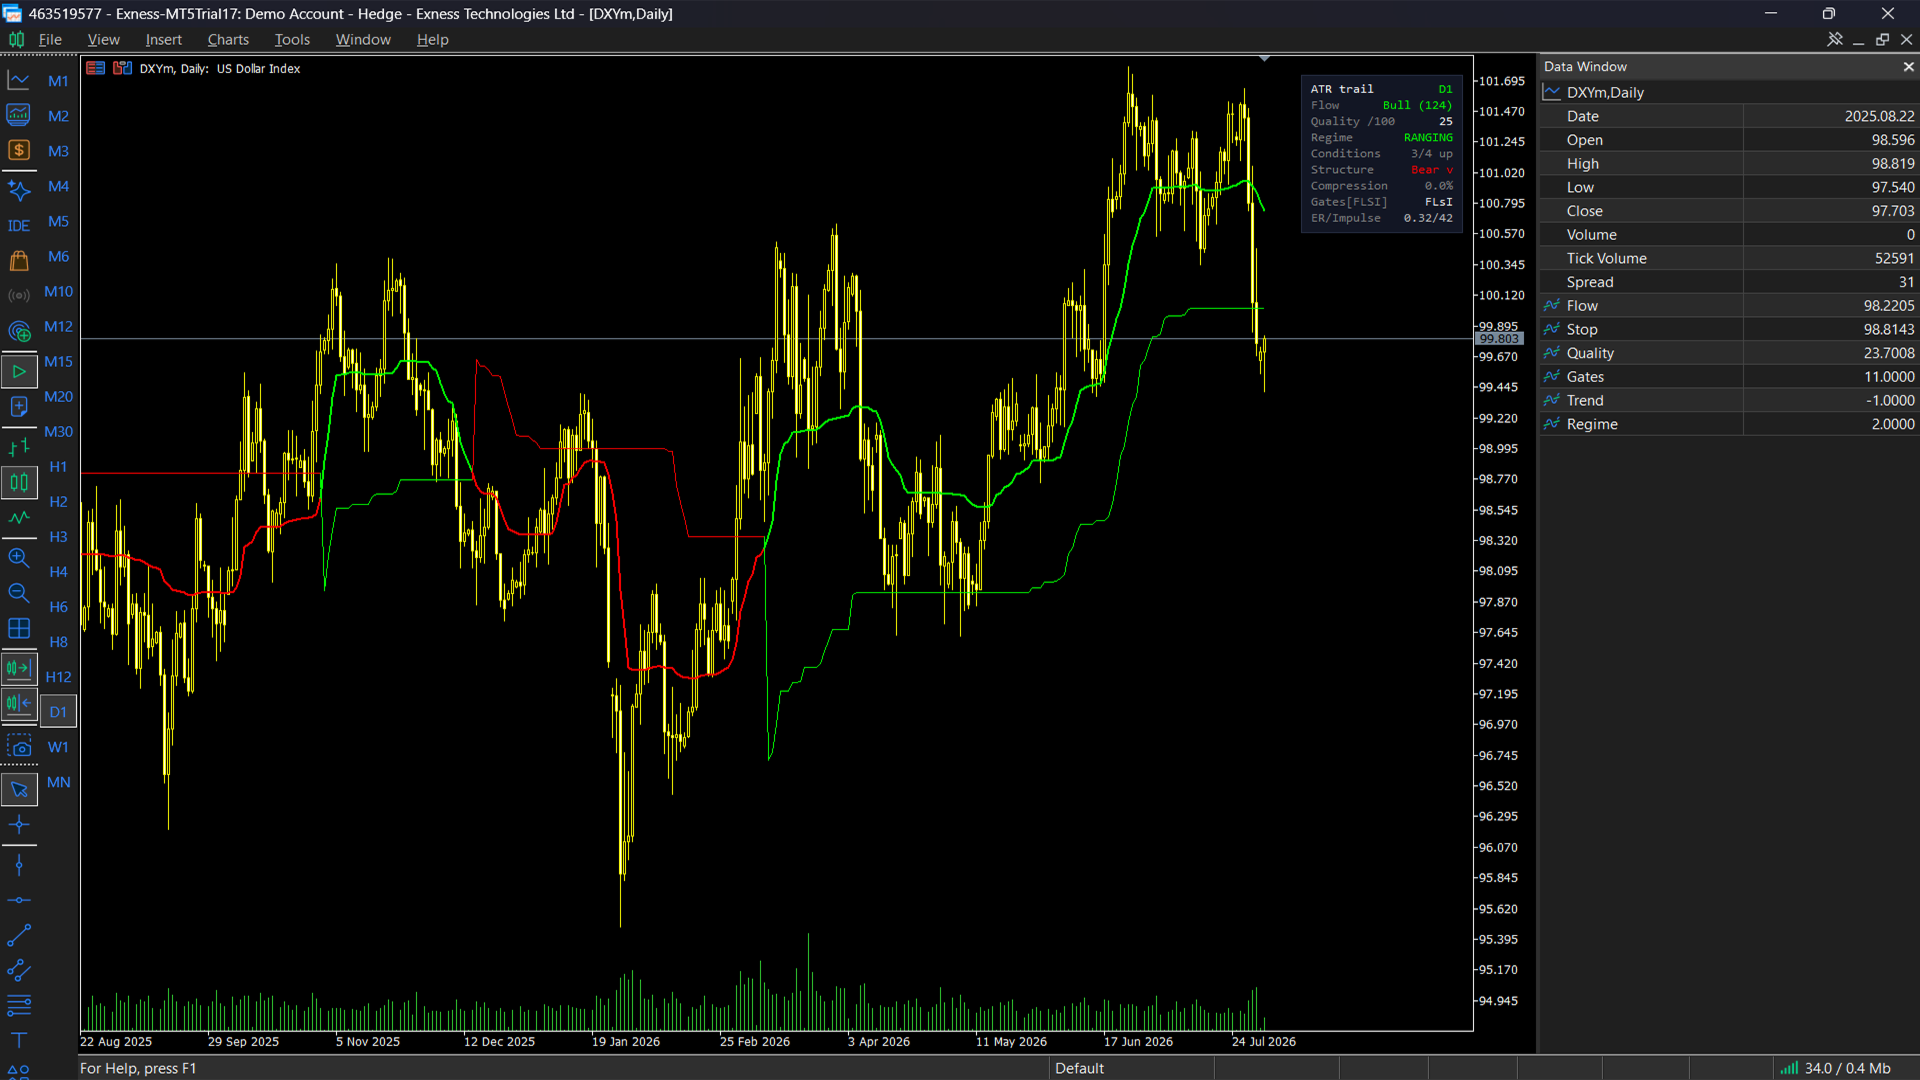Zoom out of the chart

(19, 593)
